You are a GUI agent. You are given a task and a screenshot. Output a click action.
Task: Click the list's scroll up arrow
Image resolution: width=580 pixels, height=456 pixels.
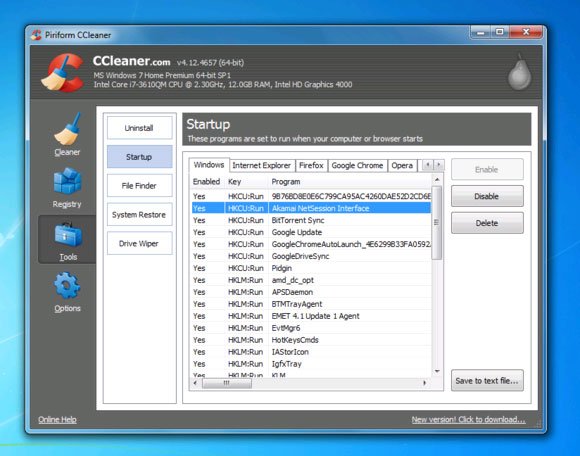pos(437,180)
